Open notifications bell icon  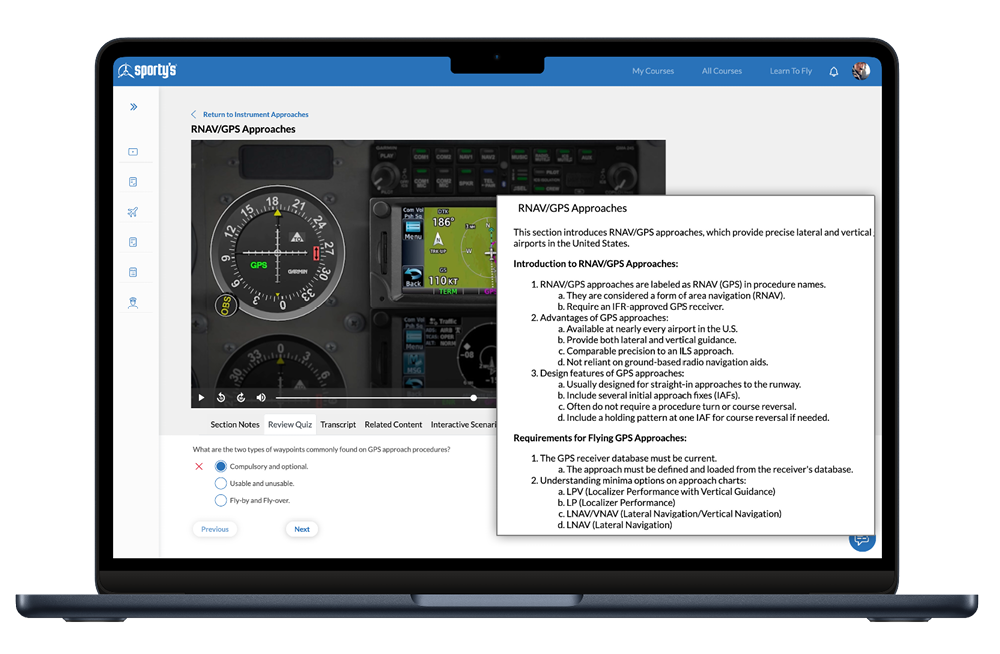(x=834, y=72)
